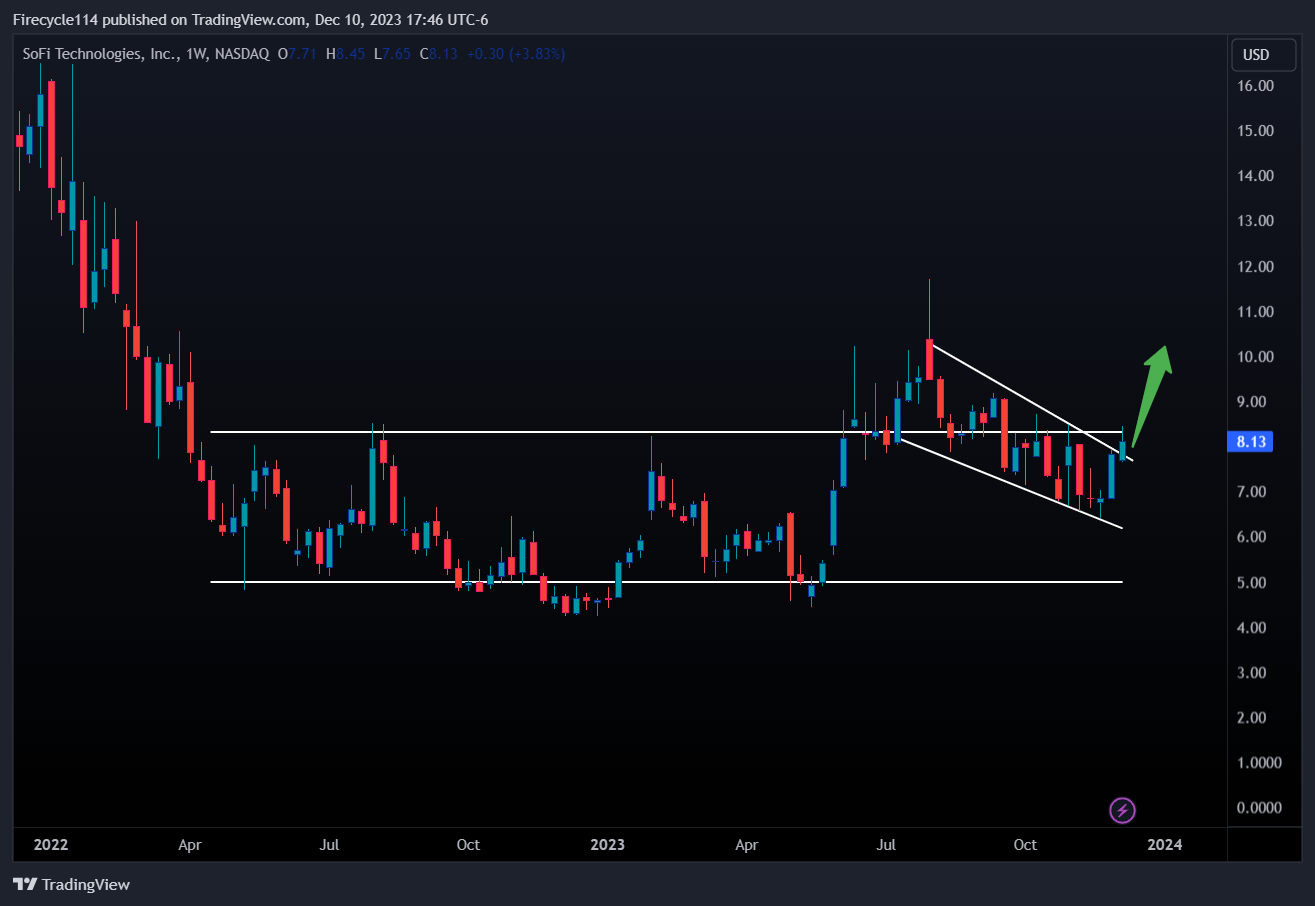Image resolution: width=1315 pixels, height=906 pixels.
Task: Click the purple lightning bolt icon
Action: [1123, 810]
